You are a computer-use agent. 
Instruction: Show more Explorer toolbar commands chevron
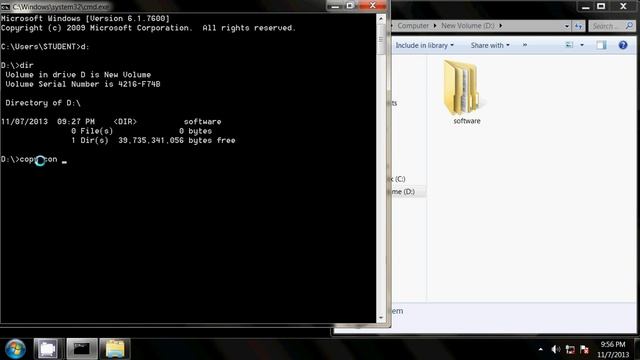click(x=525, y=45)
